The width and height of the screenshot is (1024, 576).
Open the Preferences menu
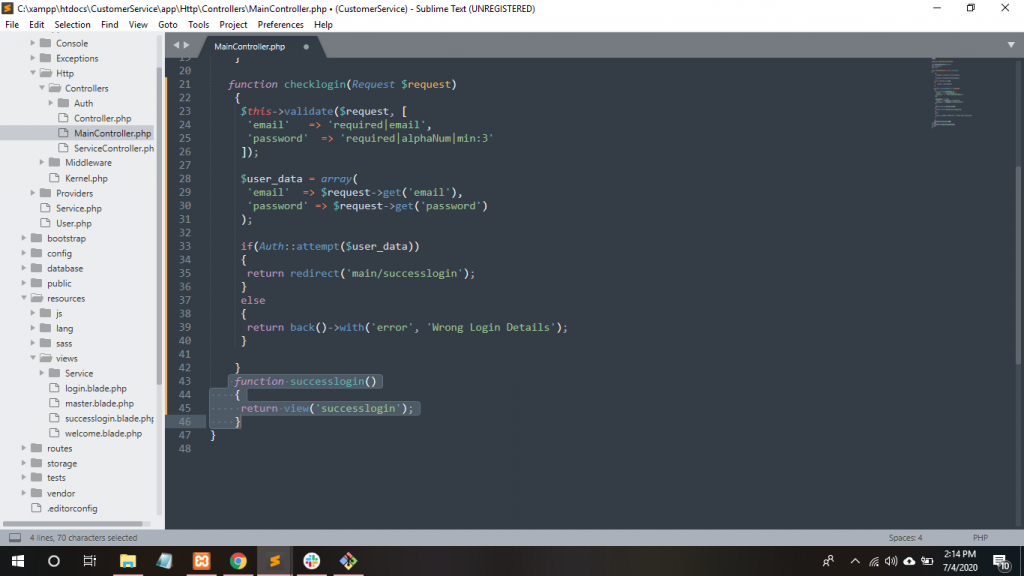(x=280, y=24)
